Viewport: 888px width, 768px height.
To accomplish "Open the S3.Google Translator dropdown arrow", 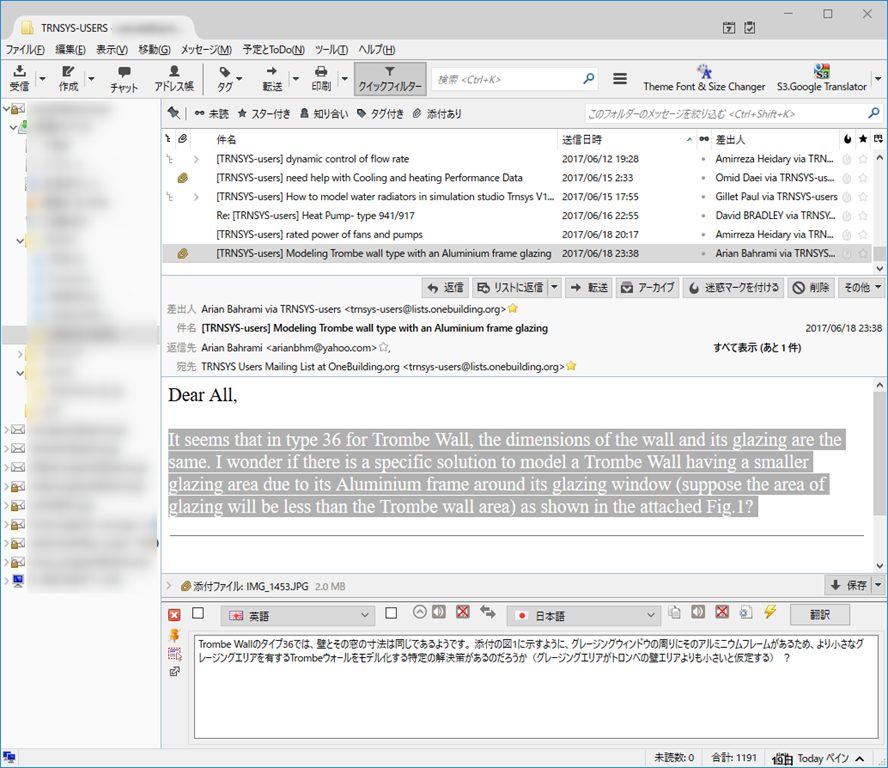I will pyautogui.click(x=878, y=78).
